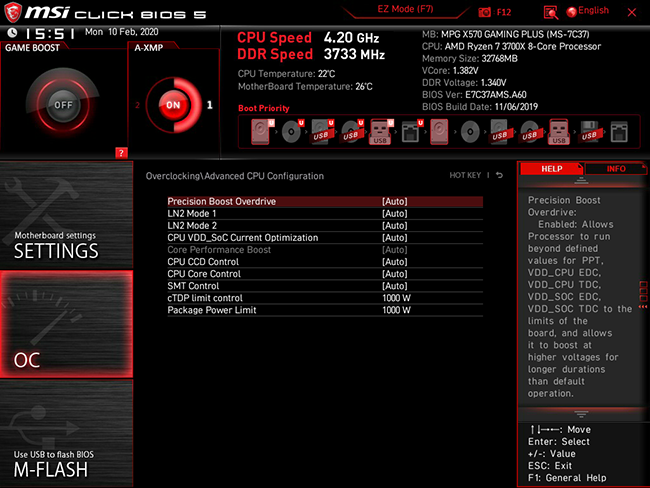The image size is (650, 488).
Task: Click the DDR Speed 3733 MHz readout
Action: [311, 54]
